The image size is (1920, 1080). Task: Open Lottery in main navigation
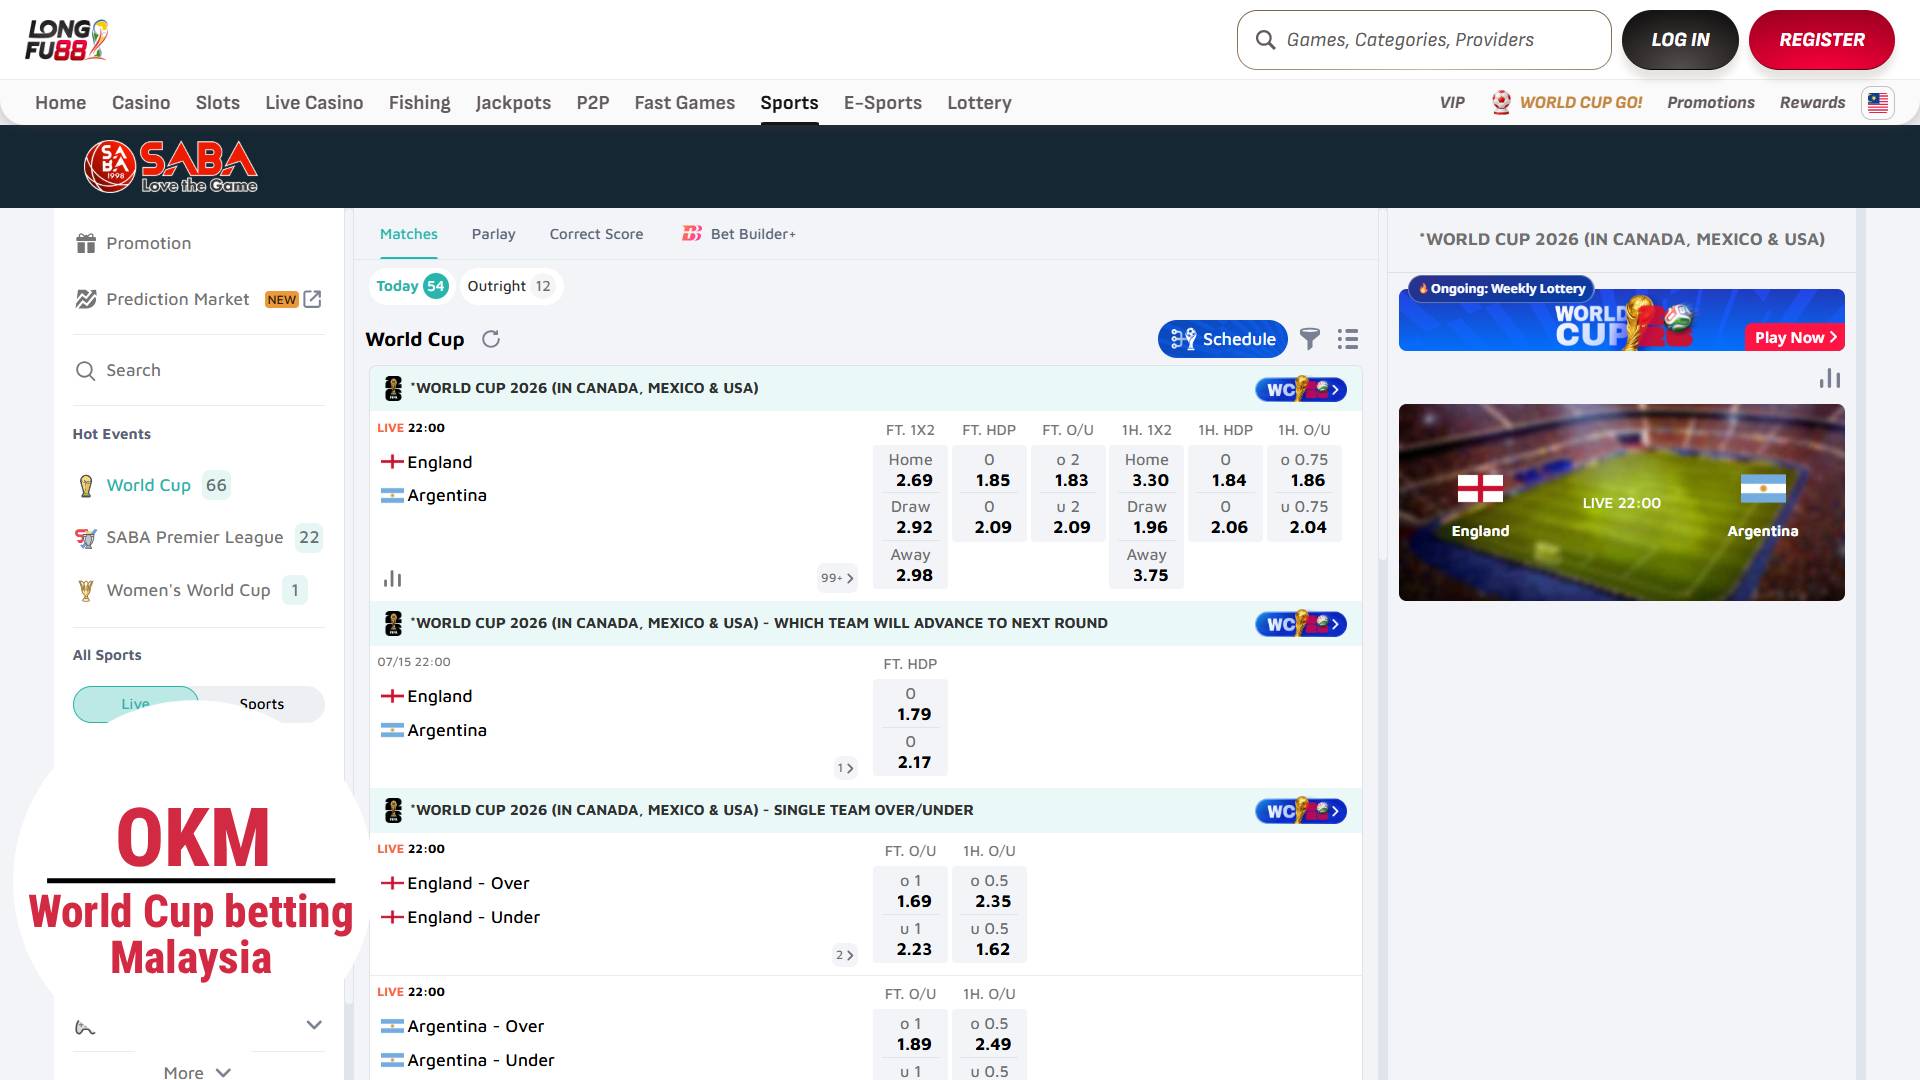979,102
